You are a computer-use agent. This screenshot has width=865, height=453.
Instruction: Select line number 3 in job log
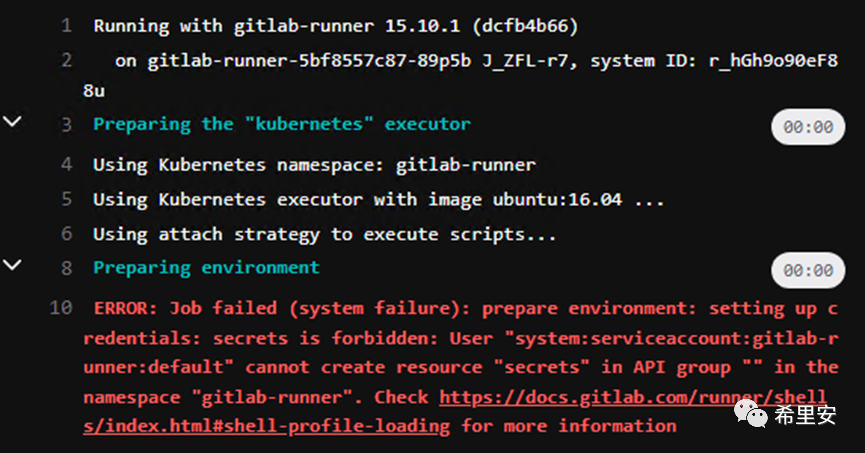click(66, 125)
